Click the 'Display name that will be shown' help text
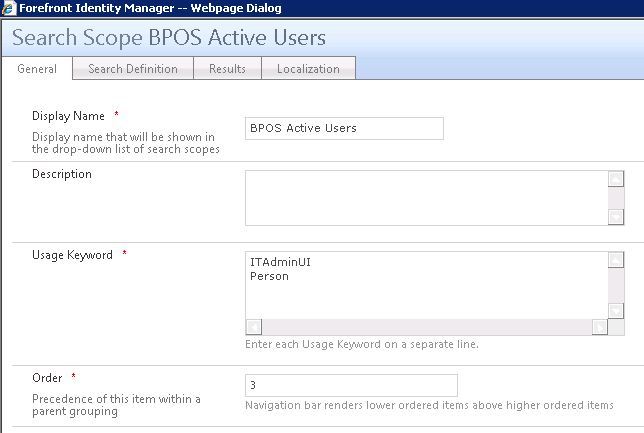This screenshot has width=644, height=433. (x=126, y=143)
